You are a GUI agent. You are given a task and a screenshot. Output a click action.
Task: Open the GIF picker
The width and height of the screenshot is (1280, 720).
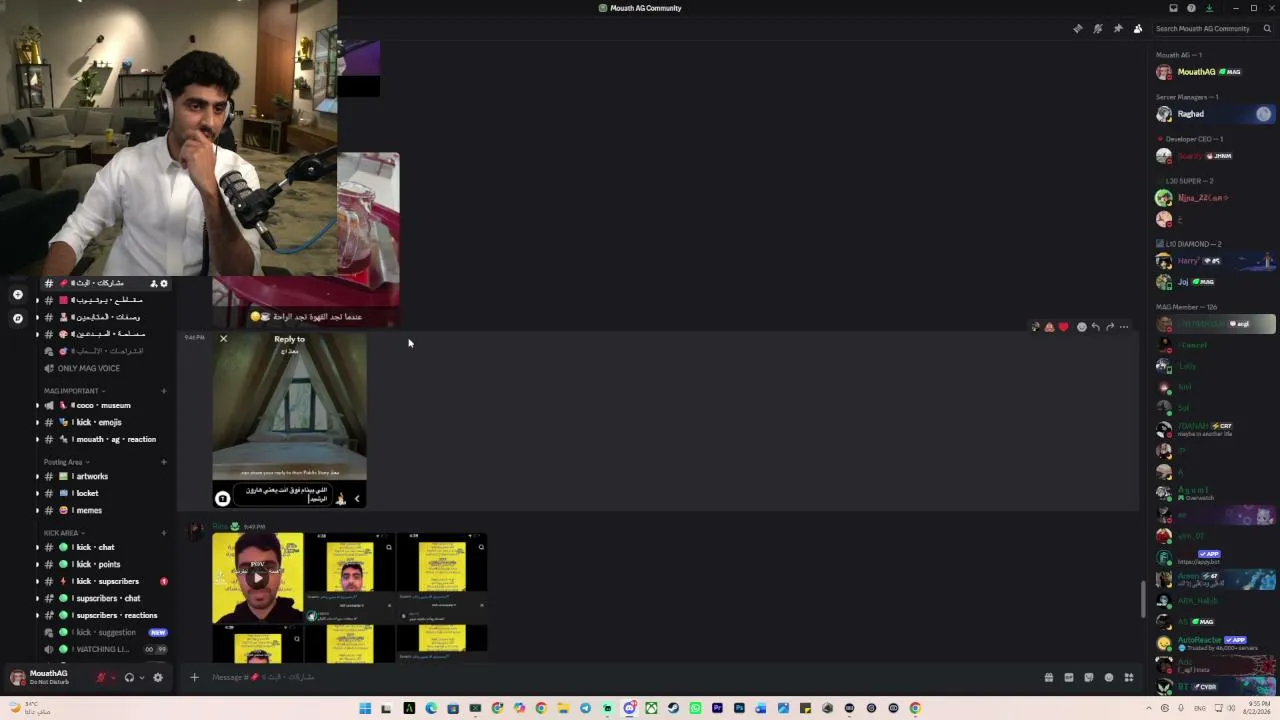click(x=1068, y=677)
